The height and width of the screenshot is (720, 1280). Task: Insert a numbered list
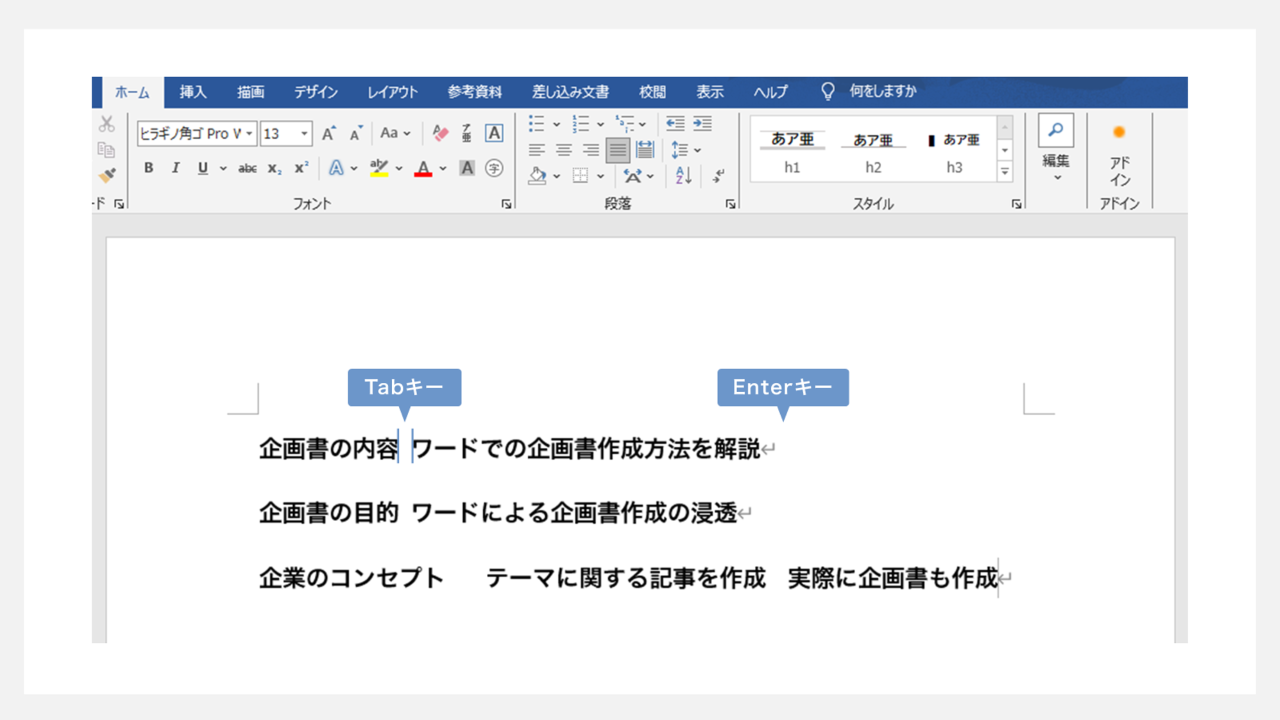[581, 124]
